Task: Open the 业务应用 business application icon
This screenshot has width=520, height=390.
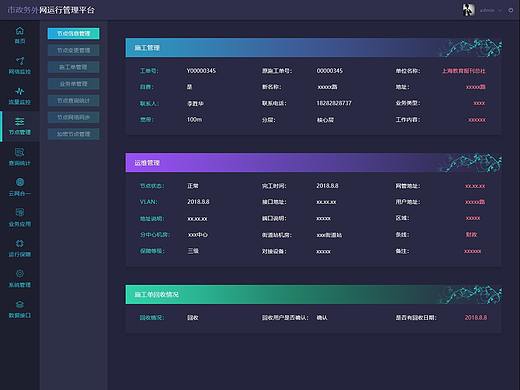Action: point(20,213)
